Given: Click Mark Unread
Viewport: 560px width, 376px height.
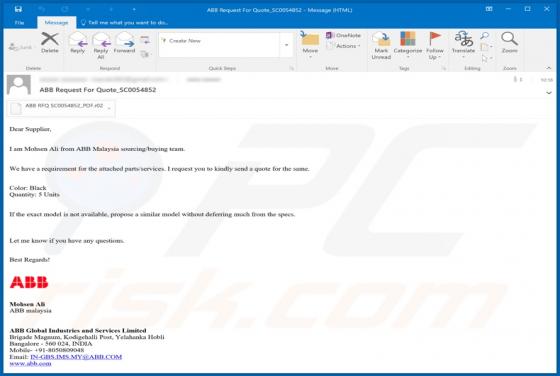Looking at the screenshot, I should point(381,45).
